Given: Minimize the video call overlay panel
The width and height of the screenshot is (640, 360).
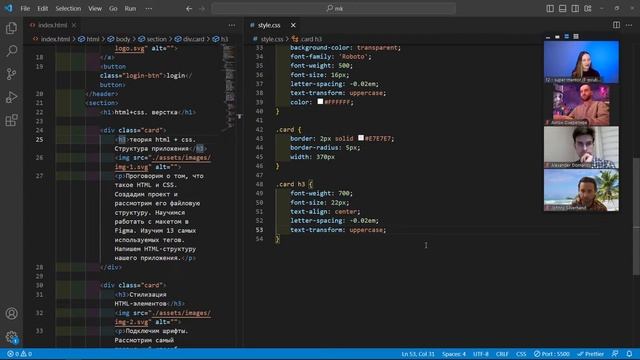Looking at the screenshot, I should tap(548, 37).
